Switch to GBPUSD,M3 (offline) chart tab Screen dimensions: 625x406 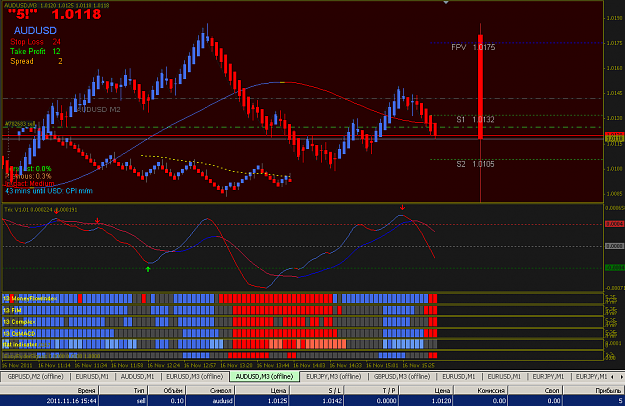[402, 376]
